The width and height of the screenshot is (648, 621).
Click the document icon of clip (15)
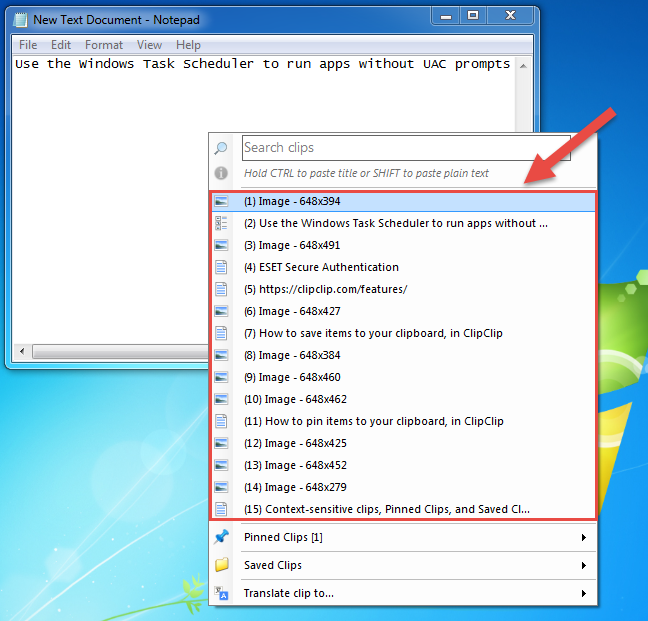point(221,509)
